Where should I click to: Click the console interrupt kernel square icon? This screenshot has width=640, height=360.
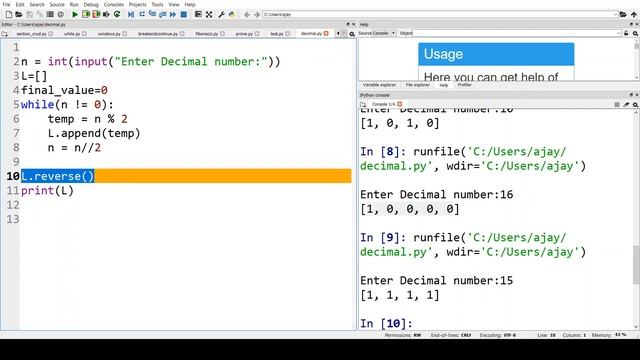(617, 104)
